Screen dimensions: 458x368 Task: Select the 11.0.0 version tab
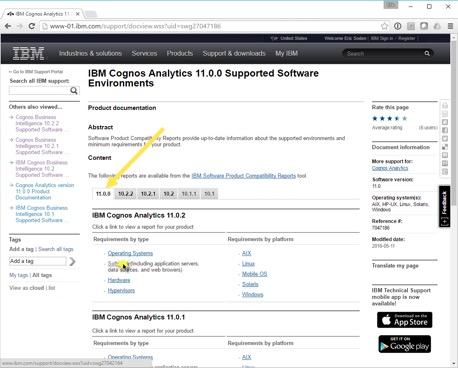pos(103,194)
